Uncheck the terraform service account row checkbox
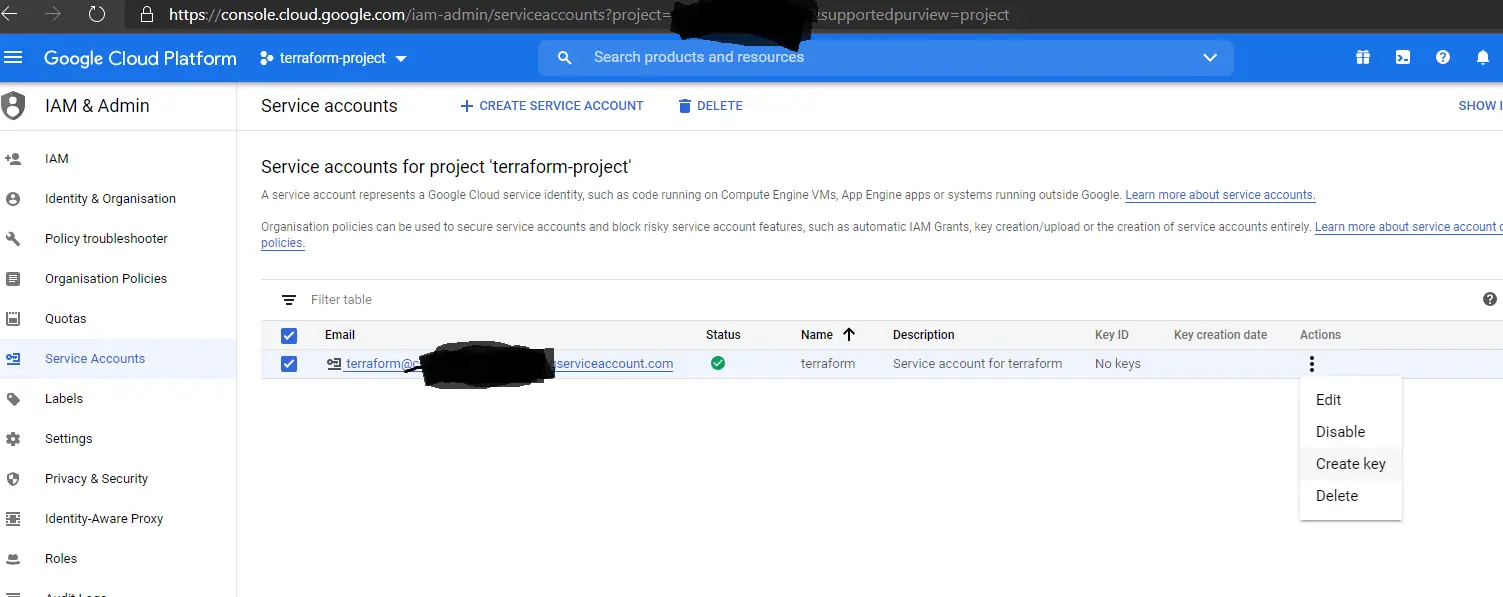The image size is (1503, 597). click(x=289, y=364)
